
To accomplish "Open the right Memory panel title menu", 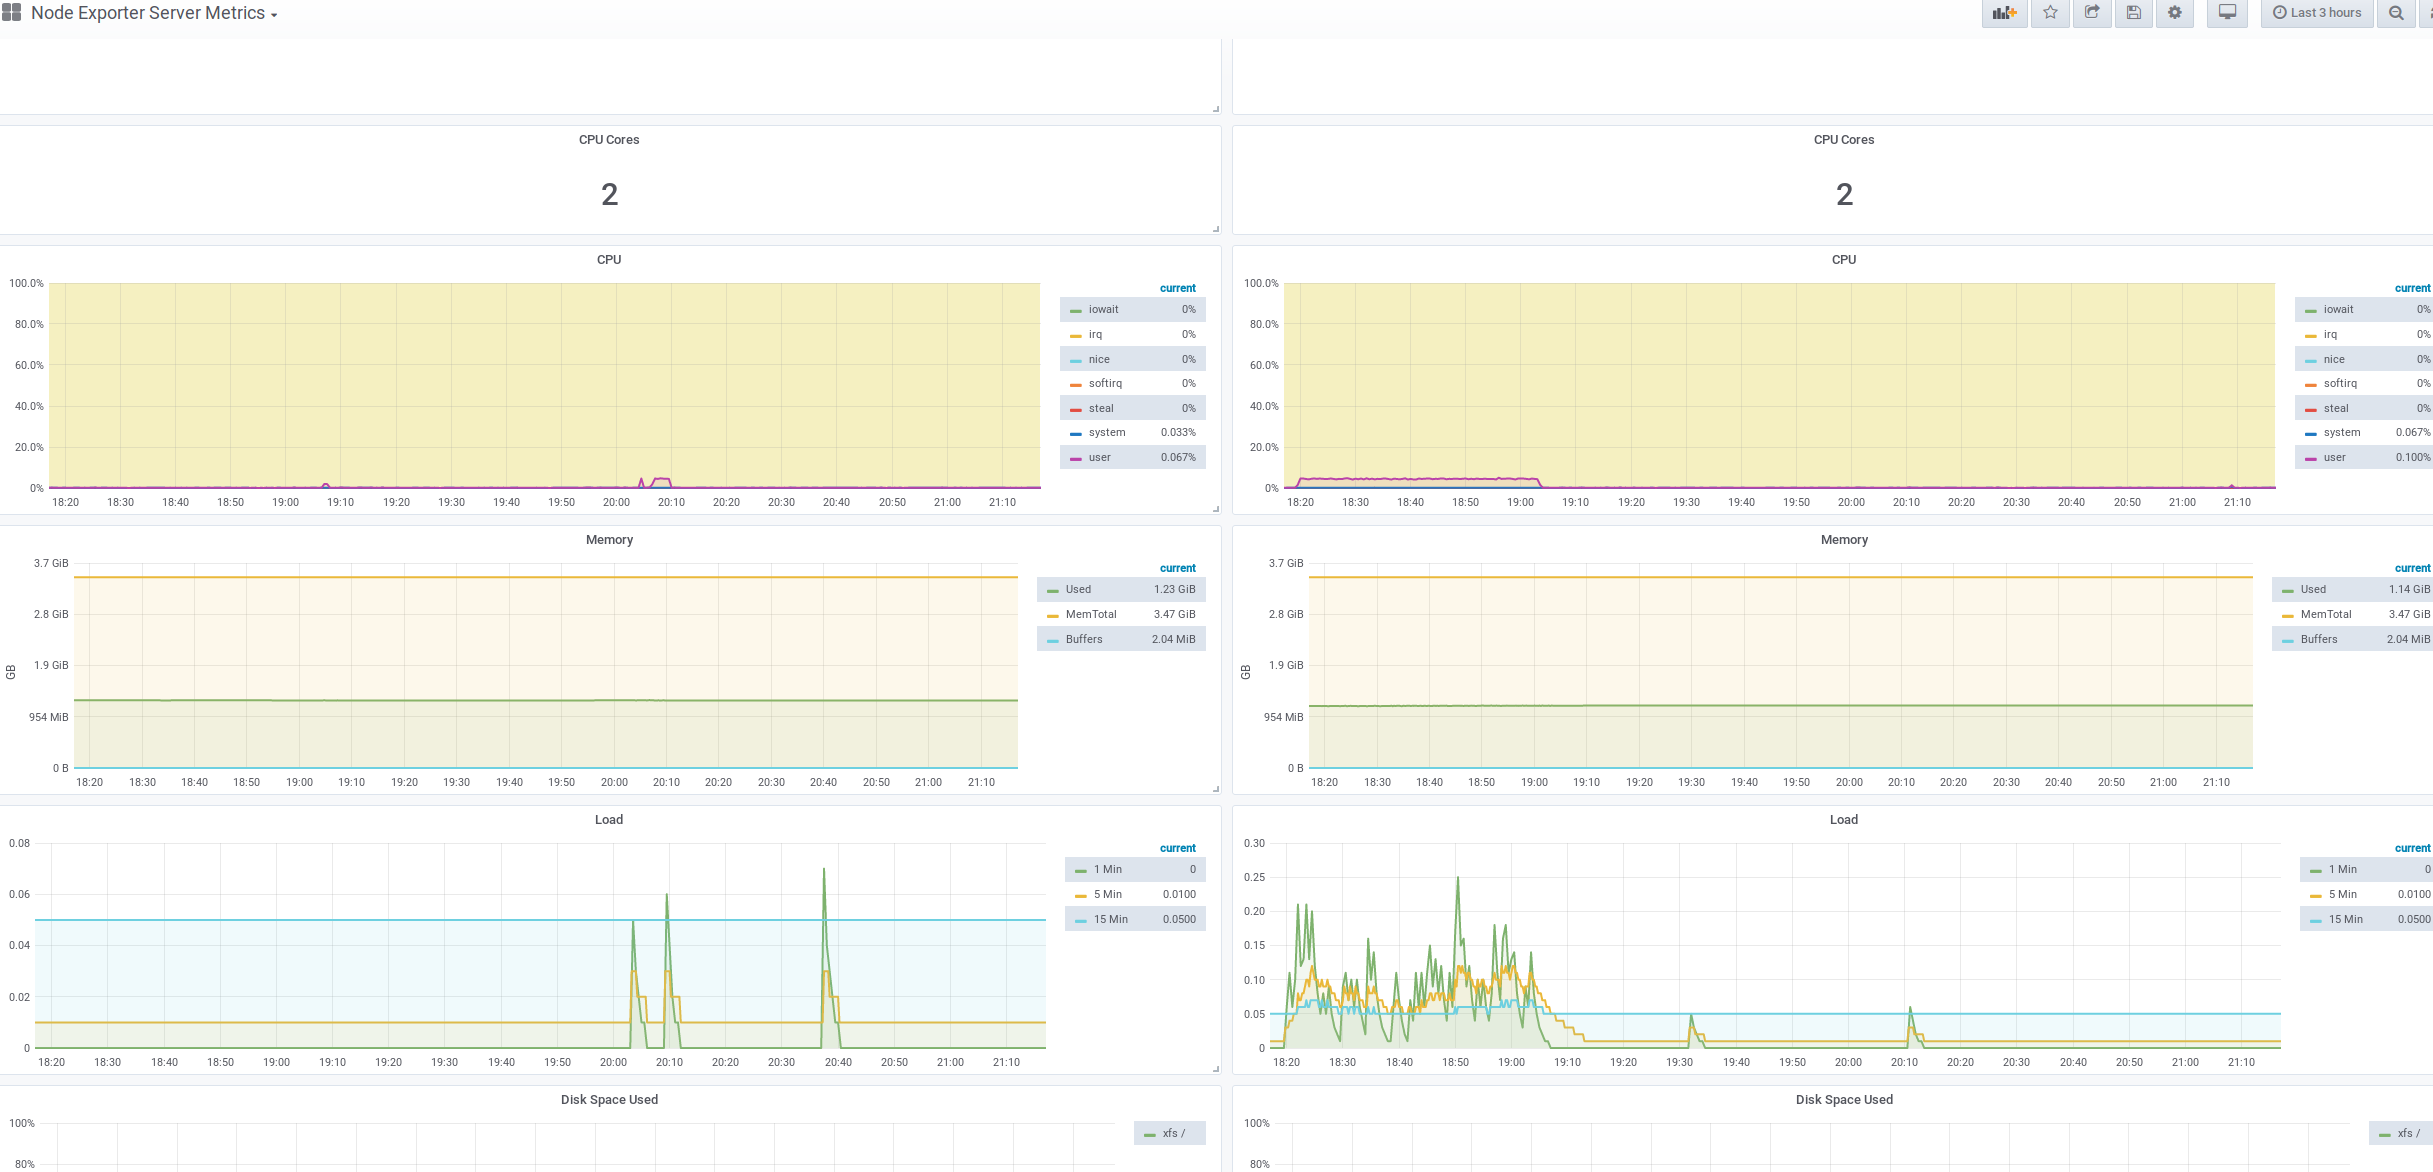I will [x=1844, y=540].
